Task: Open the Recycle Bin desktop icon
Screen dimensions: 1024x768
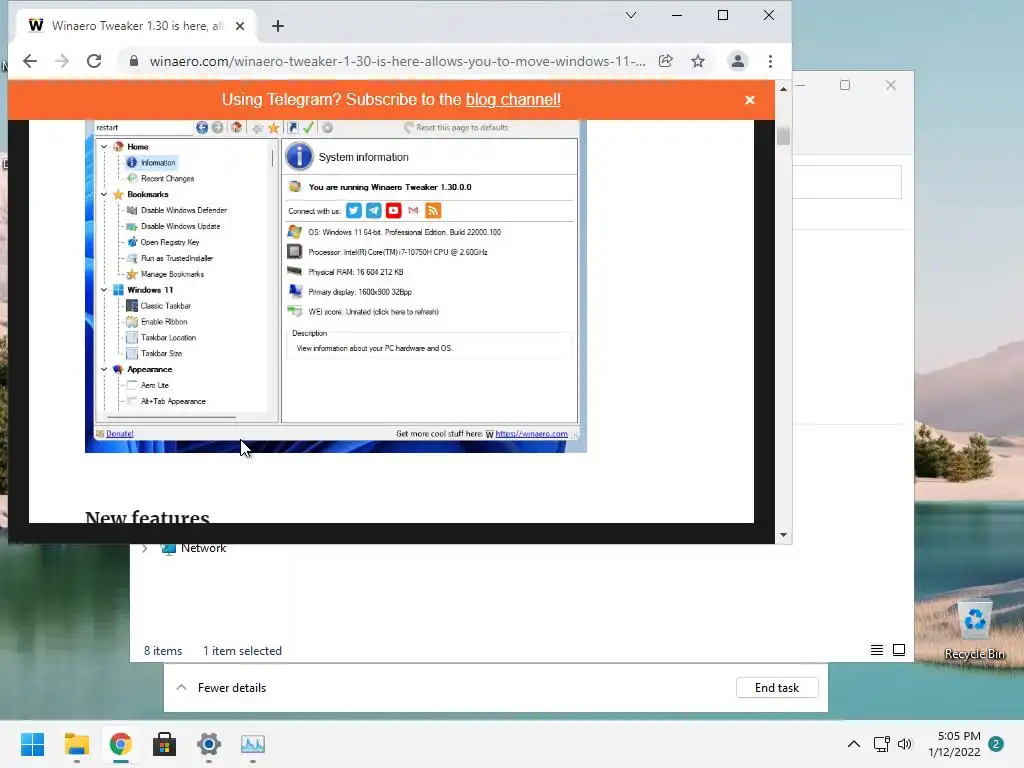Action: pyautogui.click(x=974, y=630)
